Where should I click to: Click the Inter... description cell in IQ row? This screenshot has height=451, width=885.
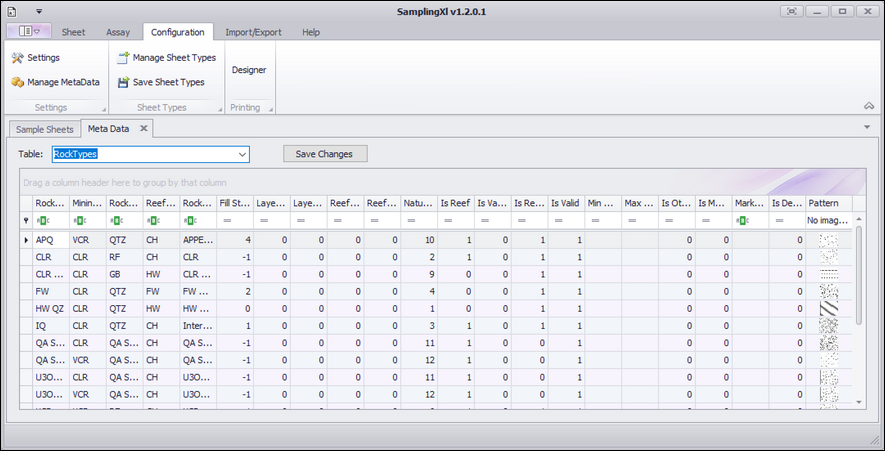pos(198,326)
